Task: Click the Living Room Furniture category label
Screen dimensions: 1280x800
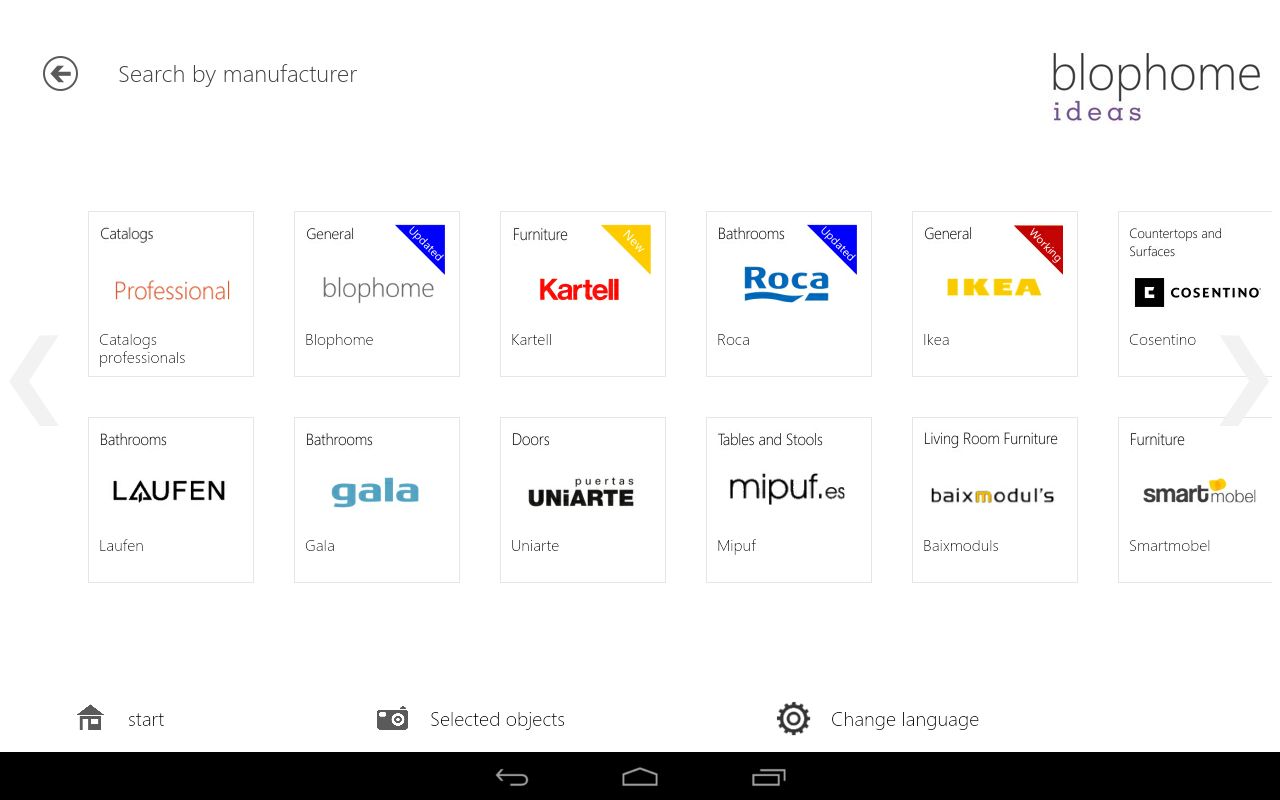Action: (990, 439)
